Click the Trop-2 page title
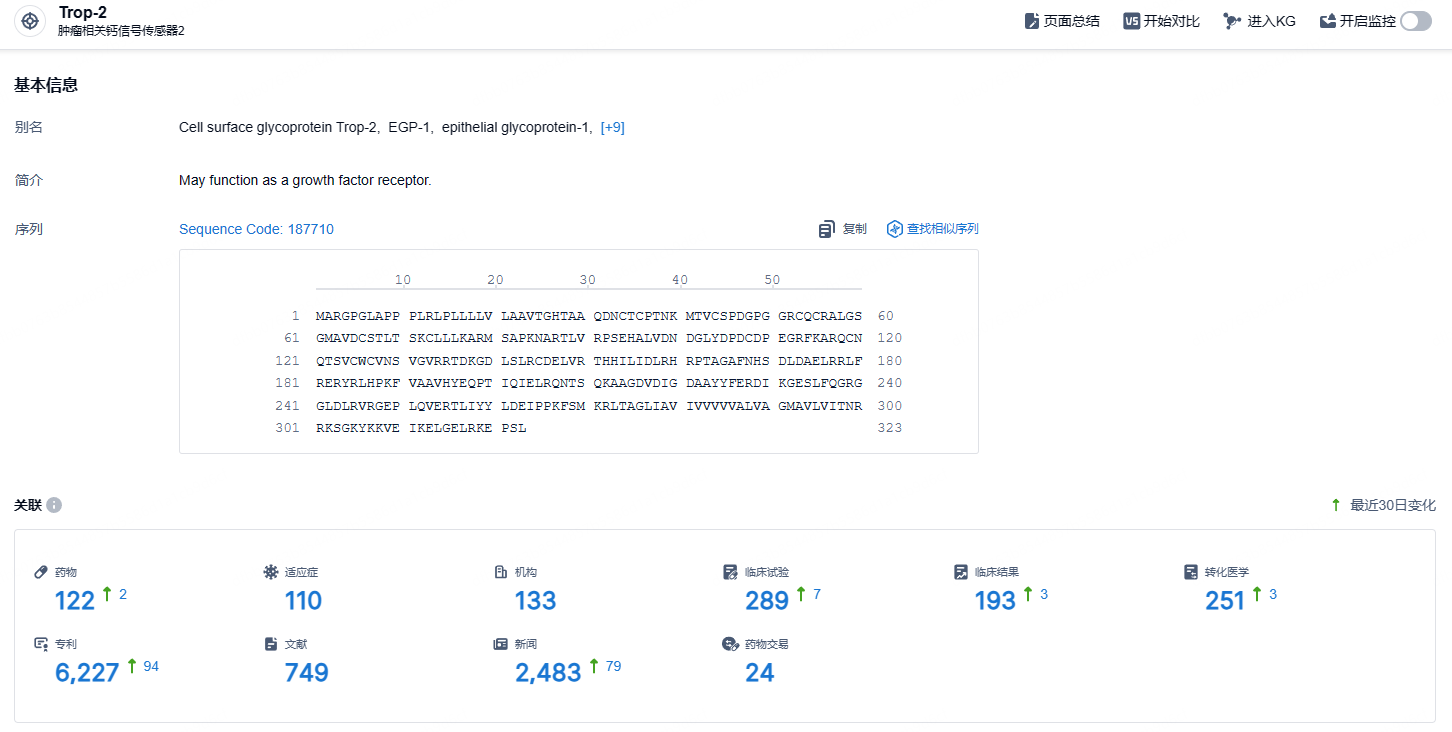Viewport: 1452px width, 732px height. [83, 12]
